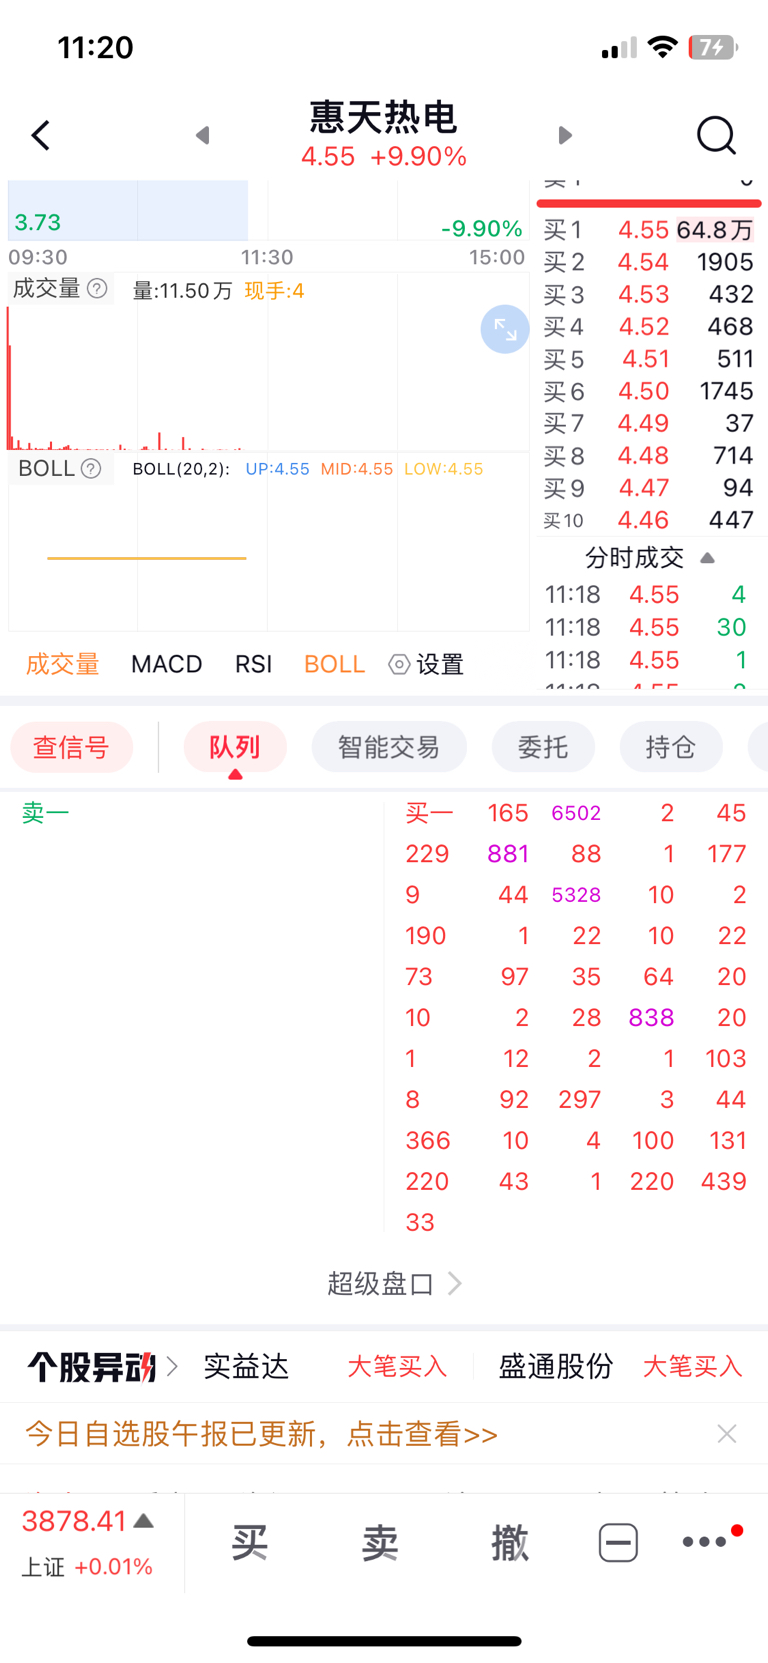Expand 个股异动 section arrow
This screenshot has width=768, height=1663.
[x=172, y=1366]
